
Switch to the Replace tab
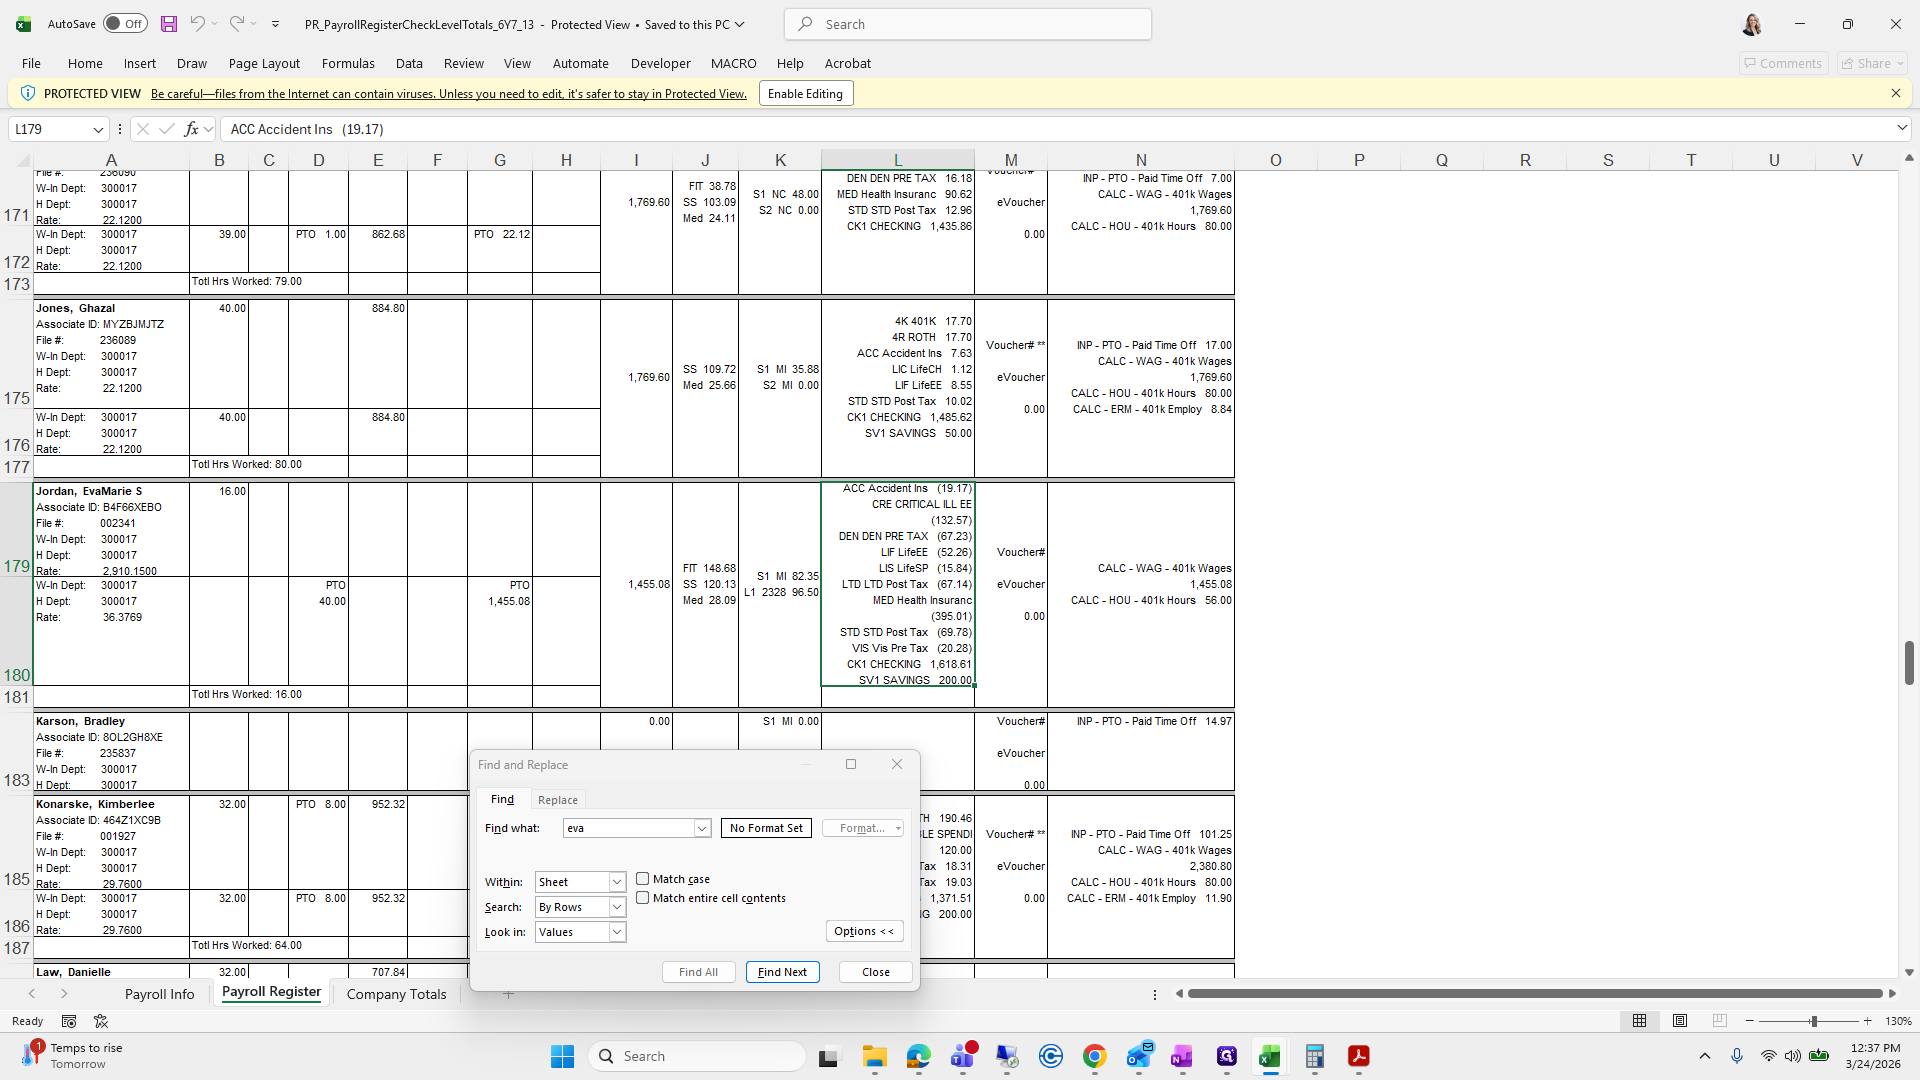coord(557,800)
